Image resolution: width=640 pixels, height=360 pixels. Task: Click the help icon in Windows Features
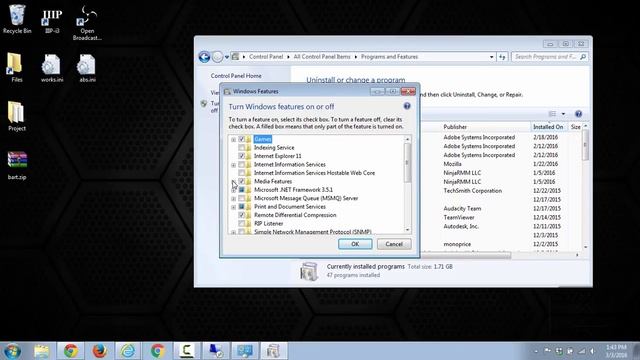pos(407,106)
